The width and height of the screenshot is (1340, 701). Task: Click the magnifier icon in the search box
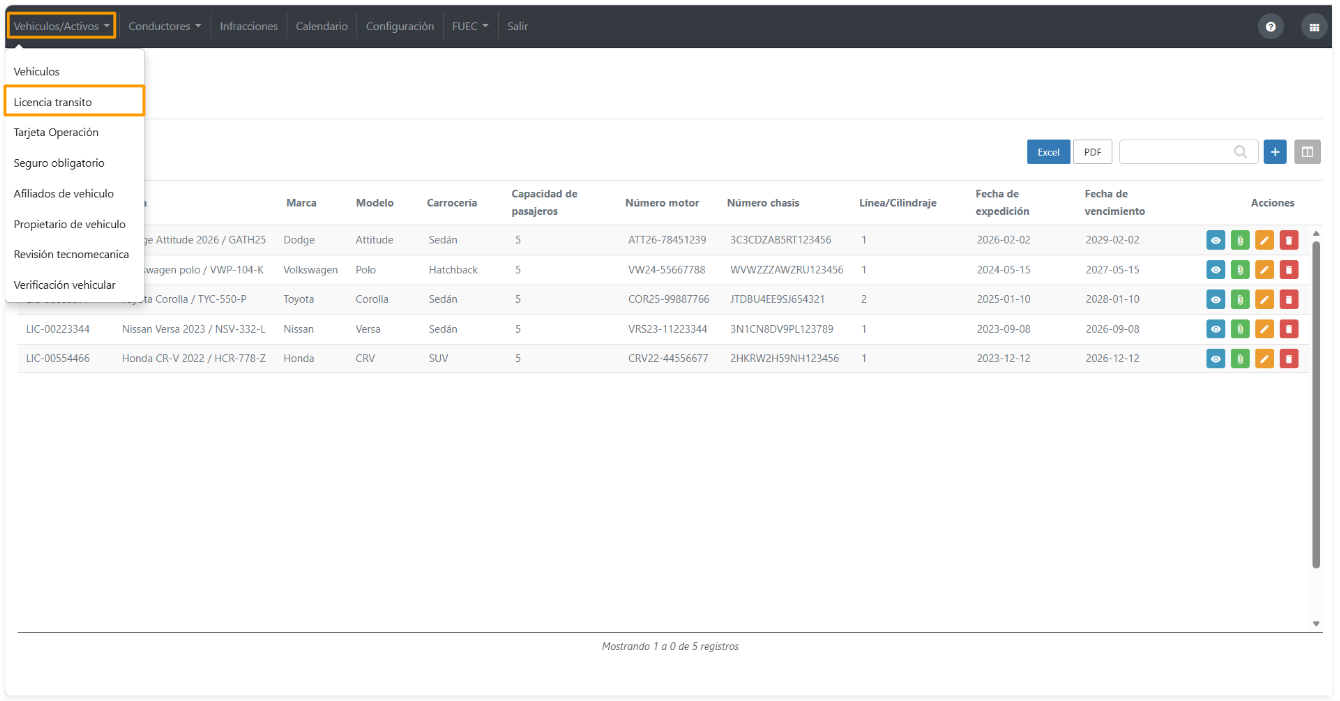[x=1241, y=152]
